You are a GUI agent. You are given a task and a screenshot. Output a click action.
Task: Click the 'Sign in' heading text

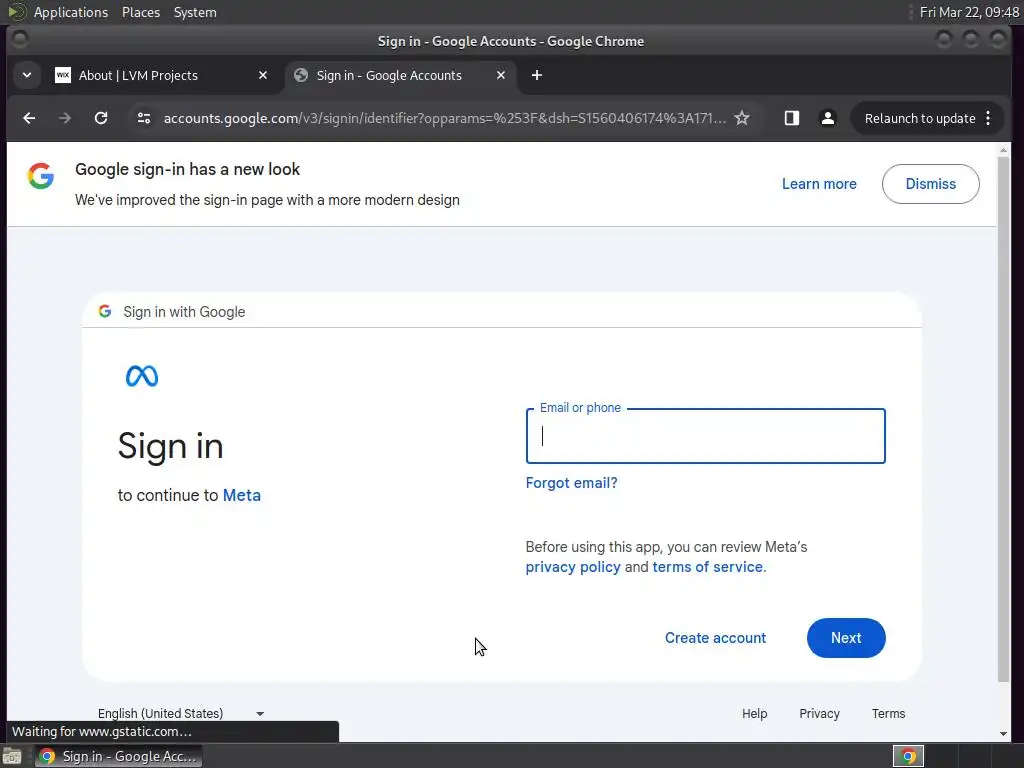pos(170,446)
